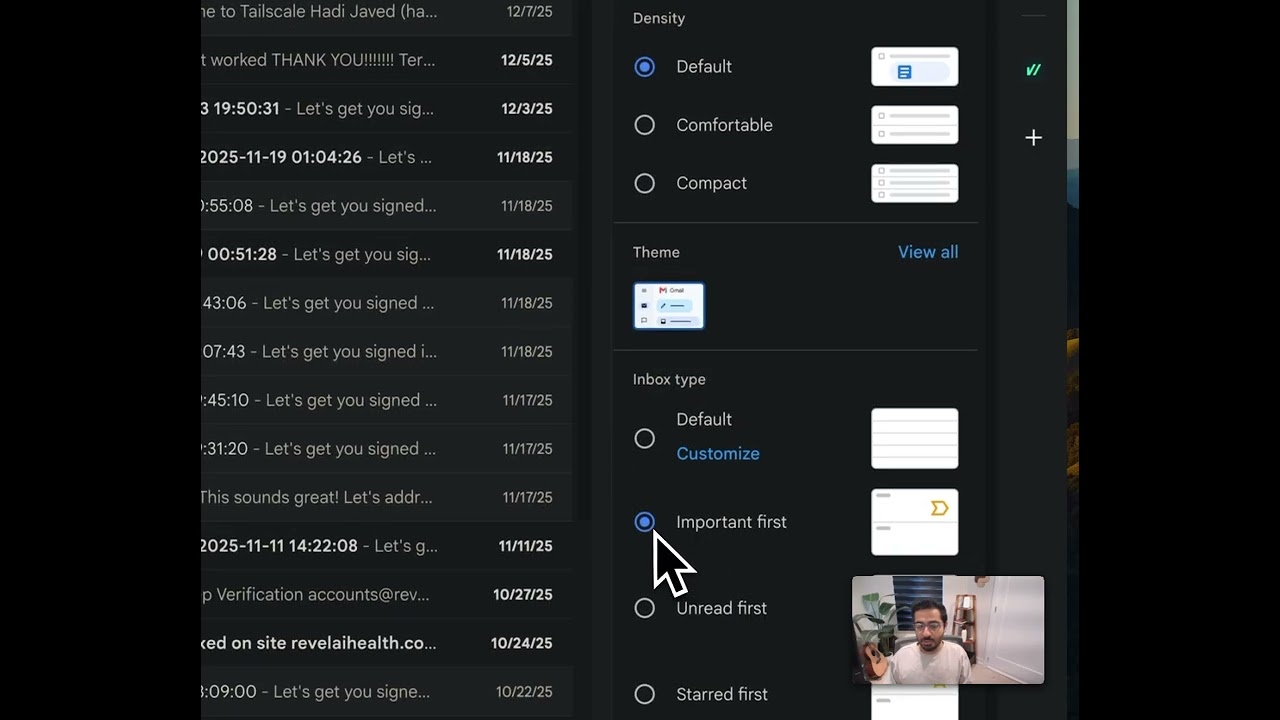Click the current Gmail theme thumbnail
1280x720 pixels.
(669, 306)
